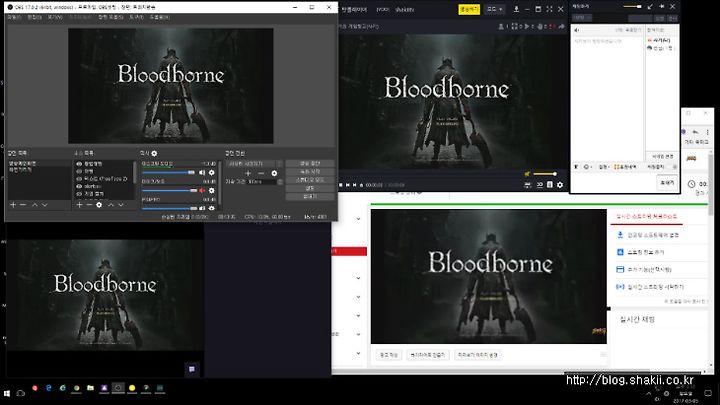Viewport: 720px width, 405px height.
Task: Click the Start Streaming button in OBS controls
Action: coord(310,163)
